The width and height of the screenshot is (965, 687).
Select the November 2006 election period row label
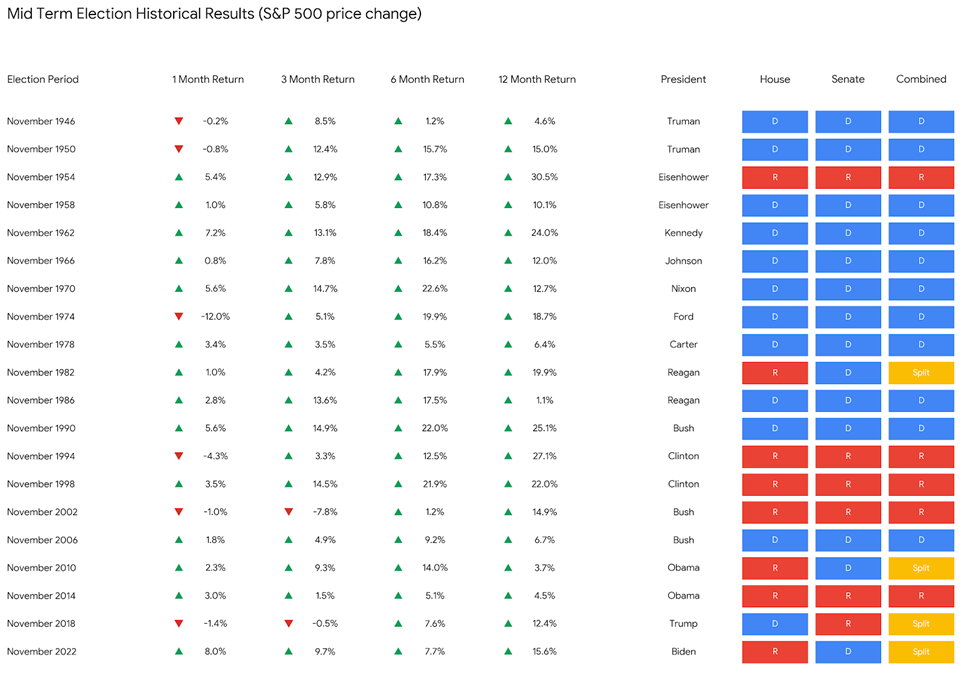click(41, 540)
